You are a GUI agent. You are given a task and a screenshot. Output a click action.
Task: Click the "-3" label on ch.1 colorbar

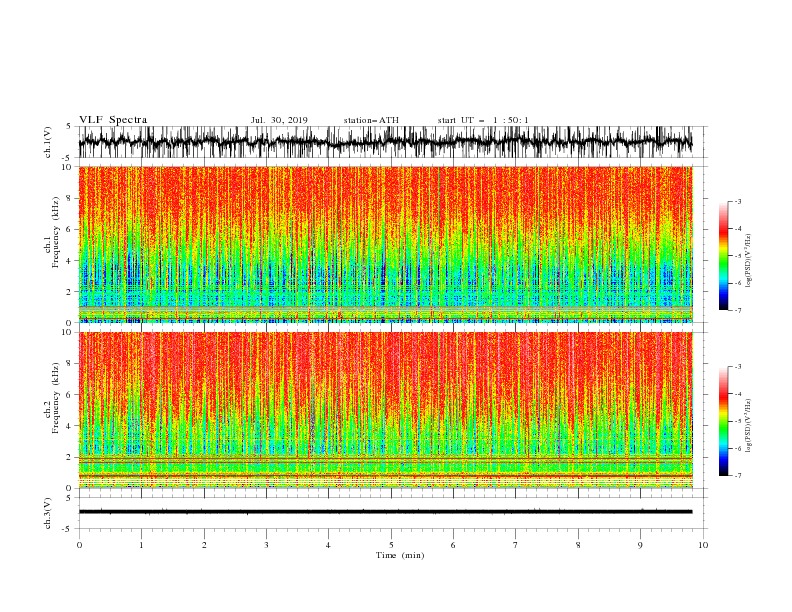737,201
